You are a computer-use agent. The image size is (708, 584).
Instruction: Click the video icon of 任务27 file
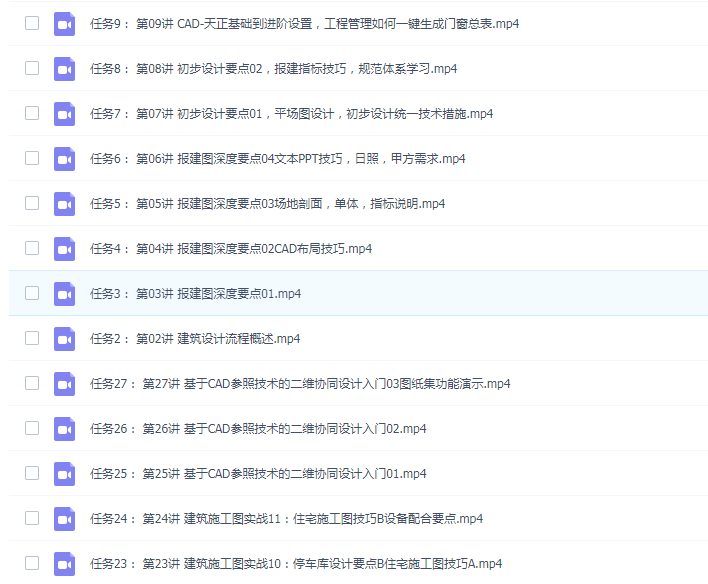(x=64, y=384)
